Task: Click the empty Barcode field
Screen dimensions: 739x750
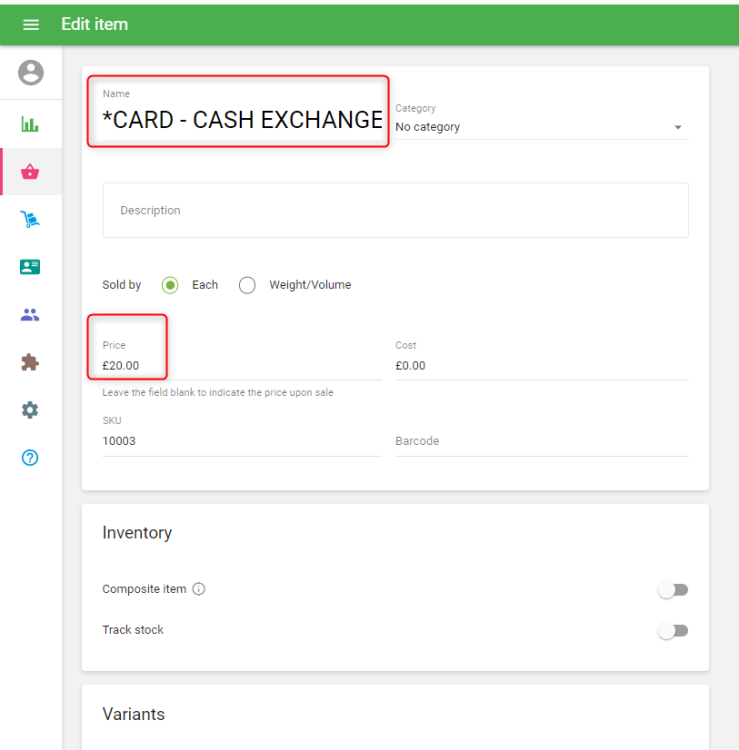Action: [x=541, y=441]
